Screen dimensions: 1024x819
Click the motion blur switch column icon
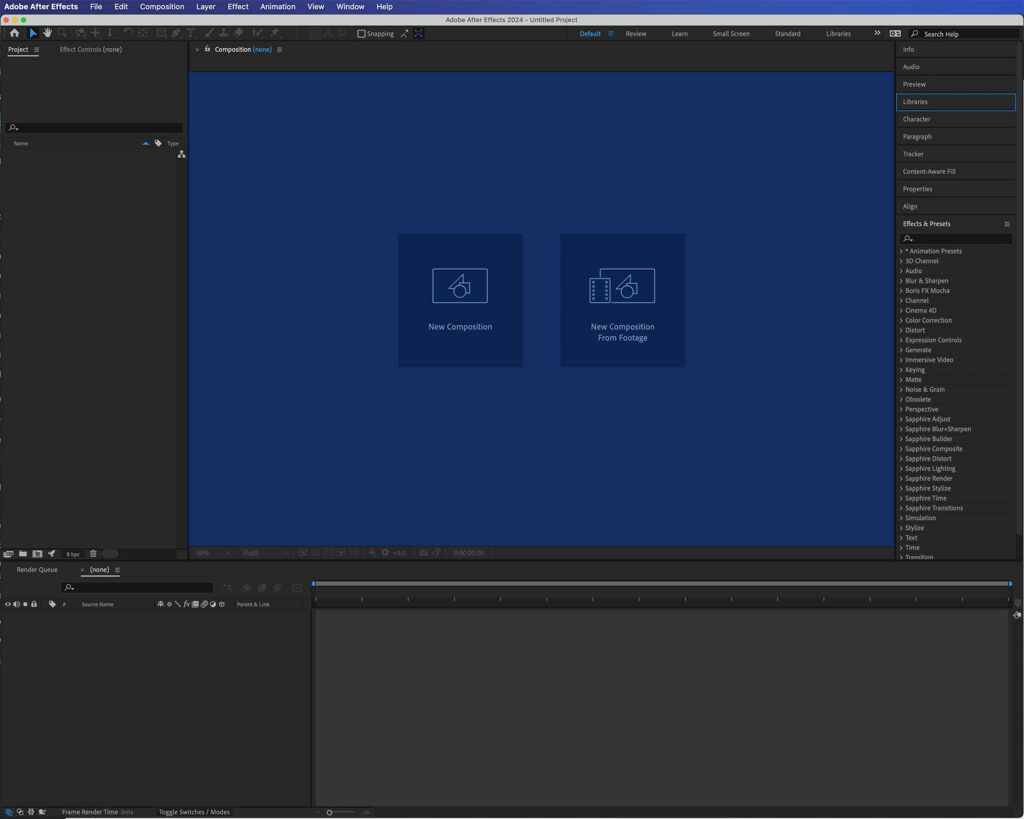(x=204, y=604)
